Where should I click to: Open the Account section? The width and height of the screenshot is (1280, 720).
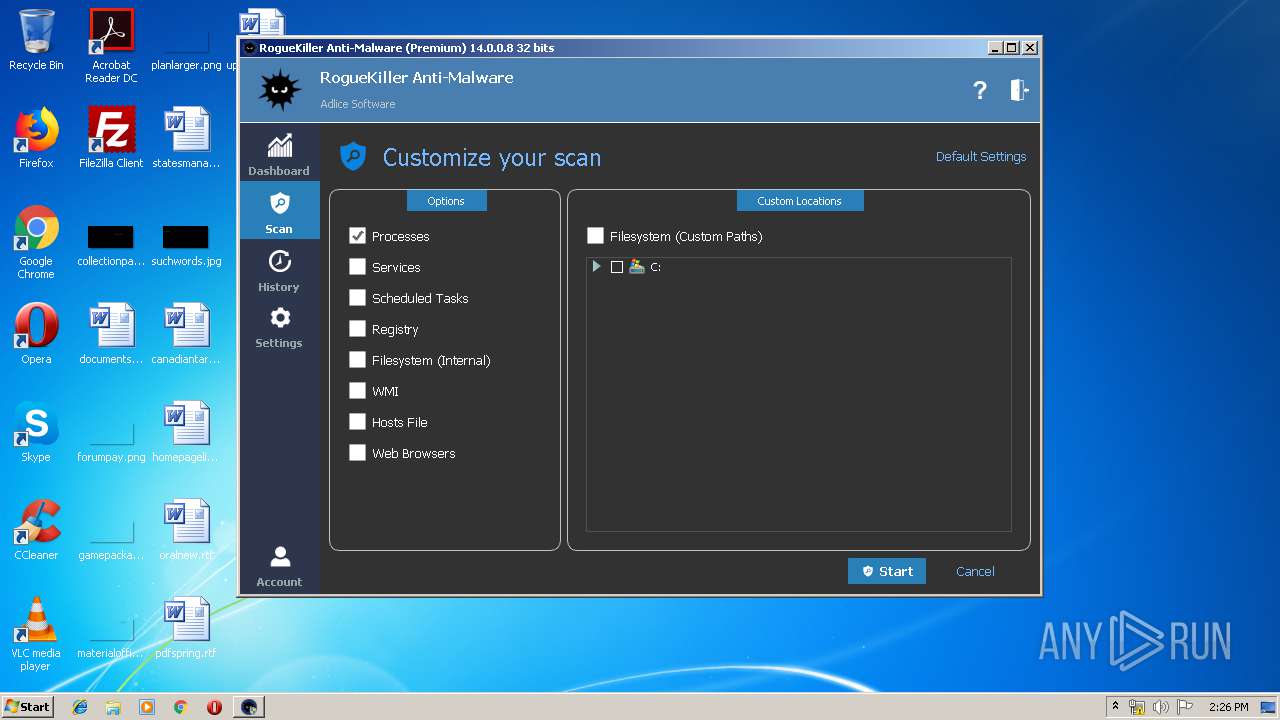[279, 566]
